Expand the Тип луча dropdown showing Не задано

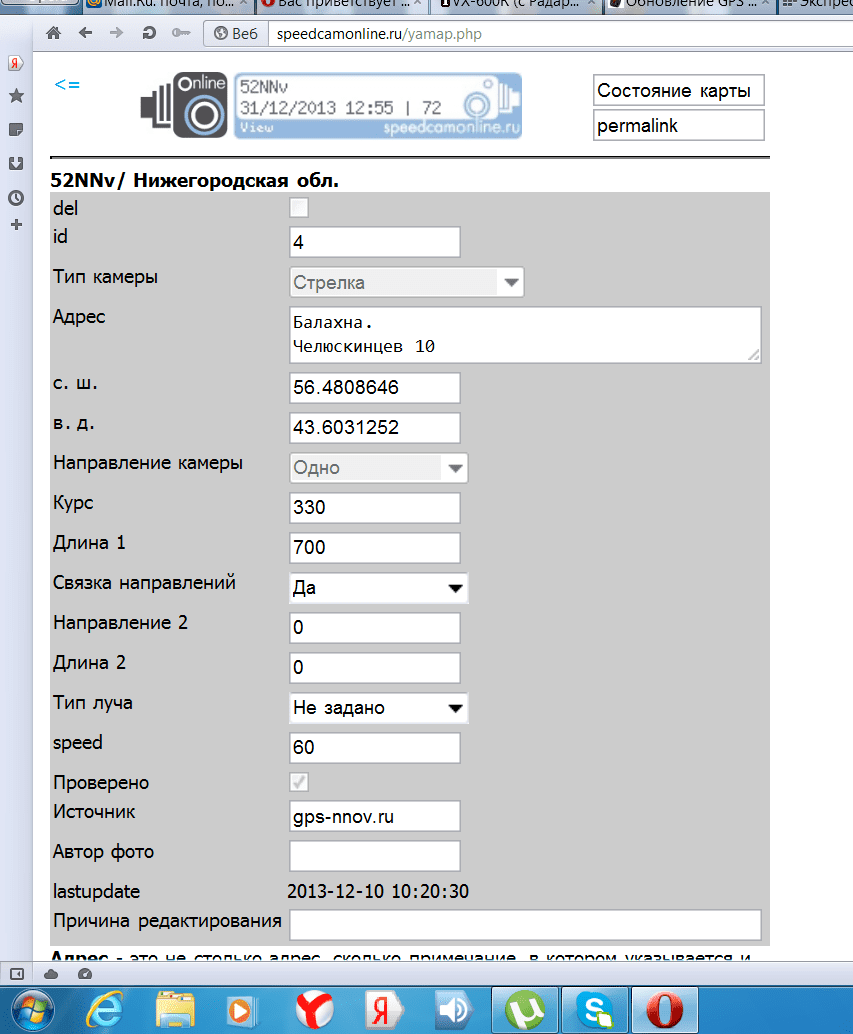(378, 708)
